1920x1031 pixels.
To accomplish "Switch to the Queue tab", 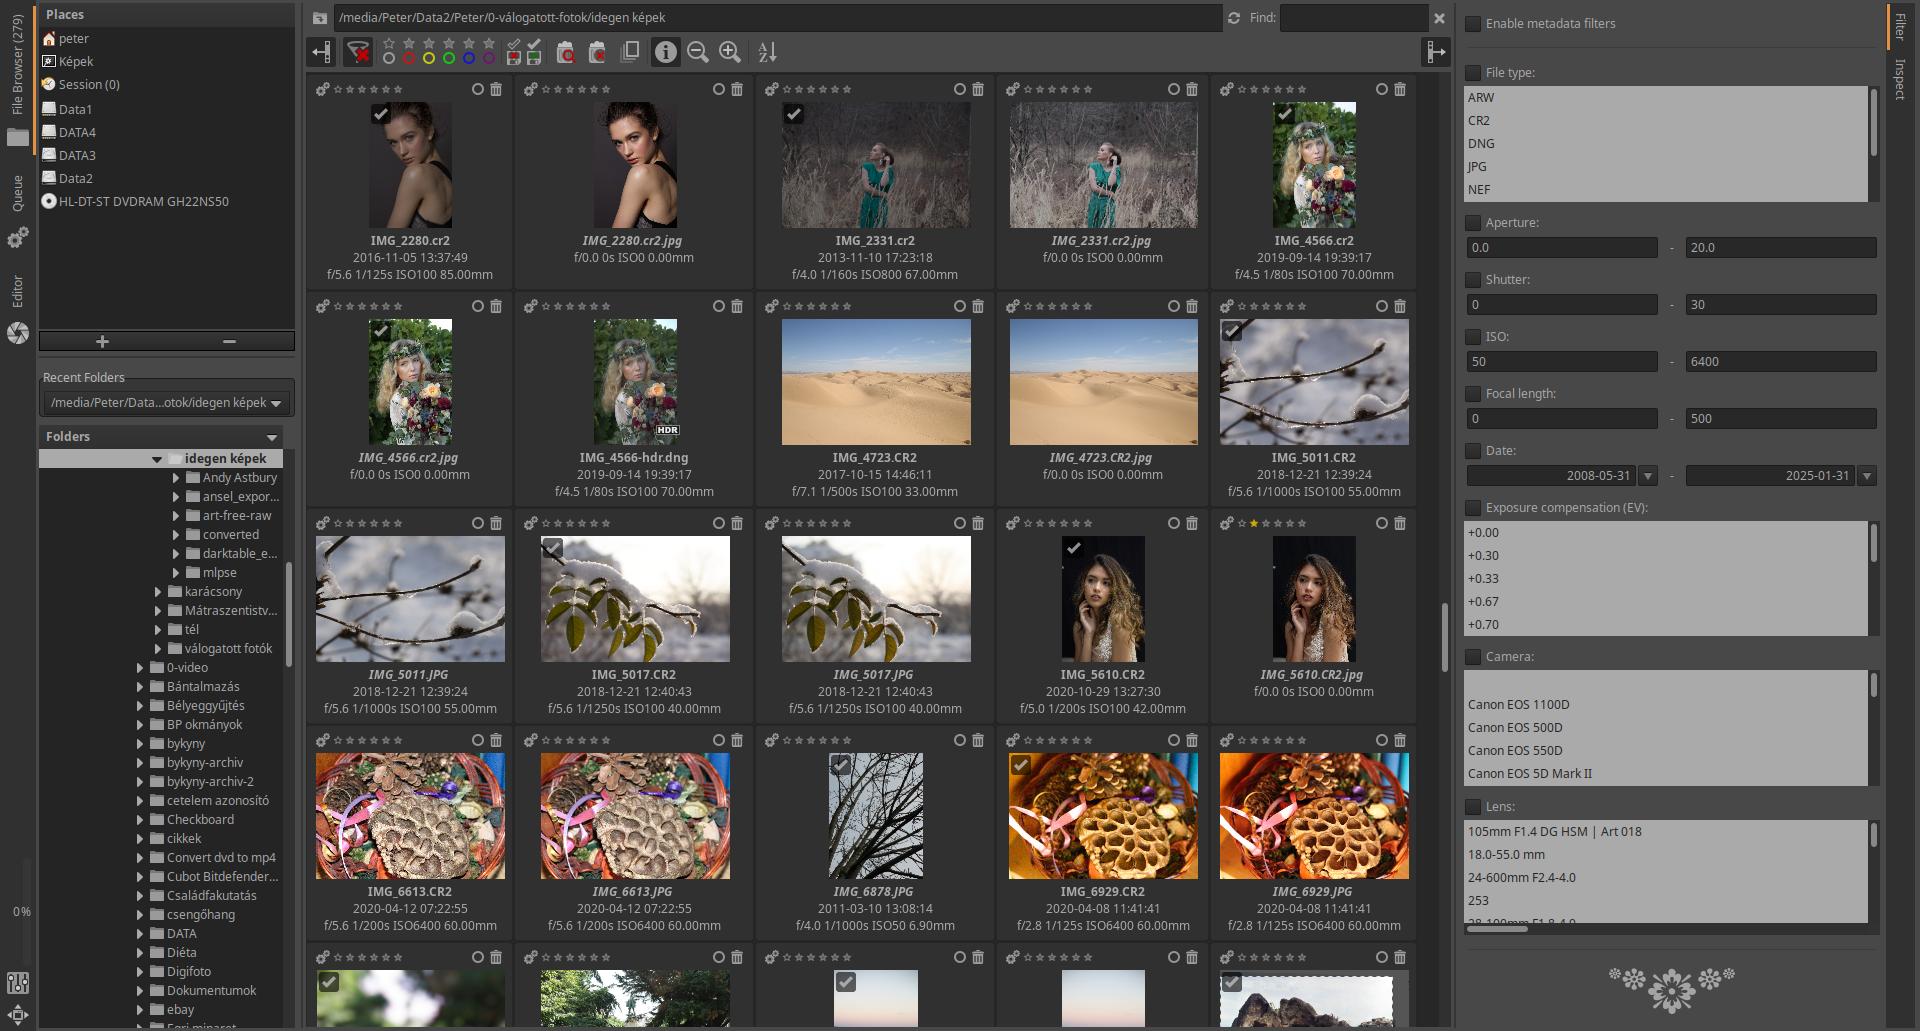I will click(17, 193).
